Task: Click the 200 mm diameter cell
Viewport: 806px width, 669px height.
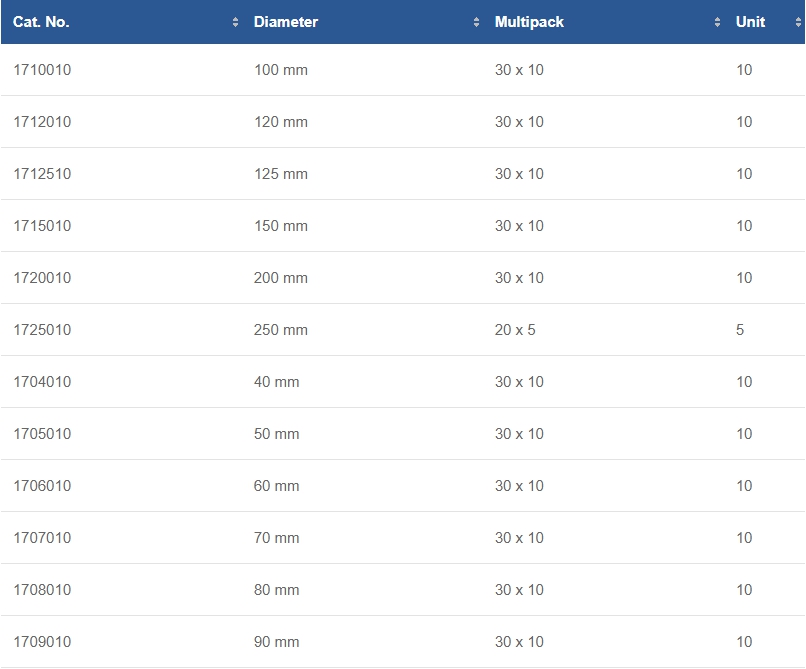Action: [281, 278]
